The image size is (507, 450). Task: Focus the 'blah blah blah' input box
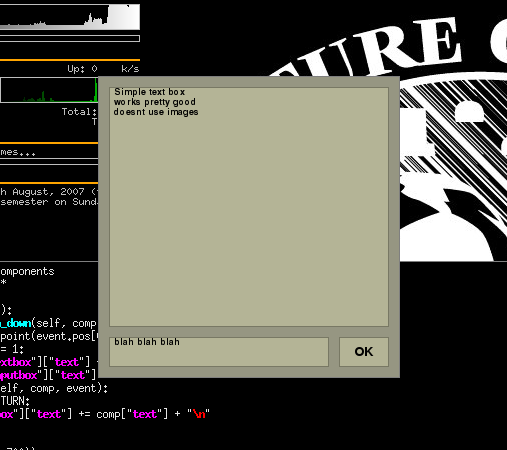point(219,352)
